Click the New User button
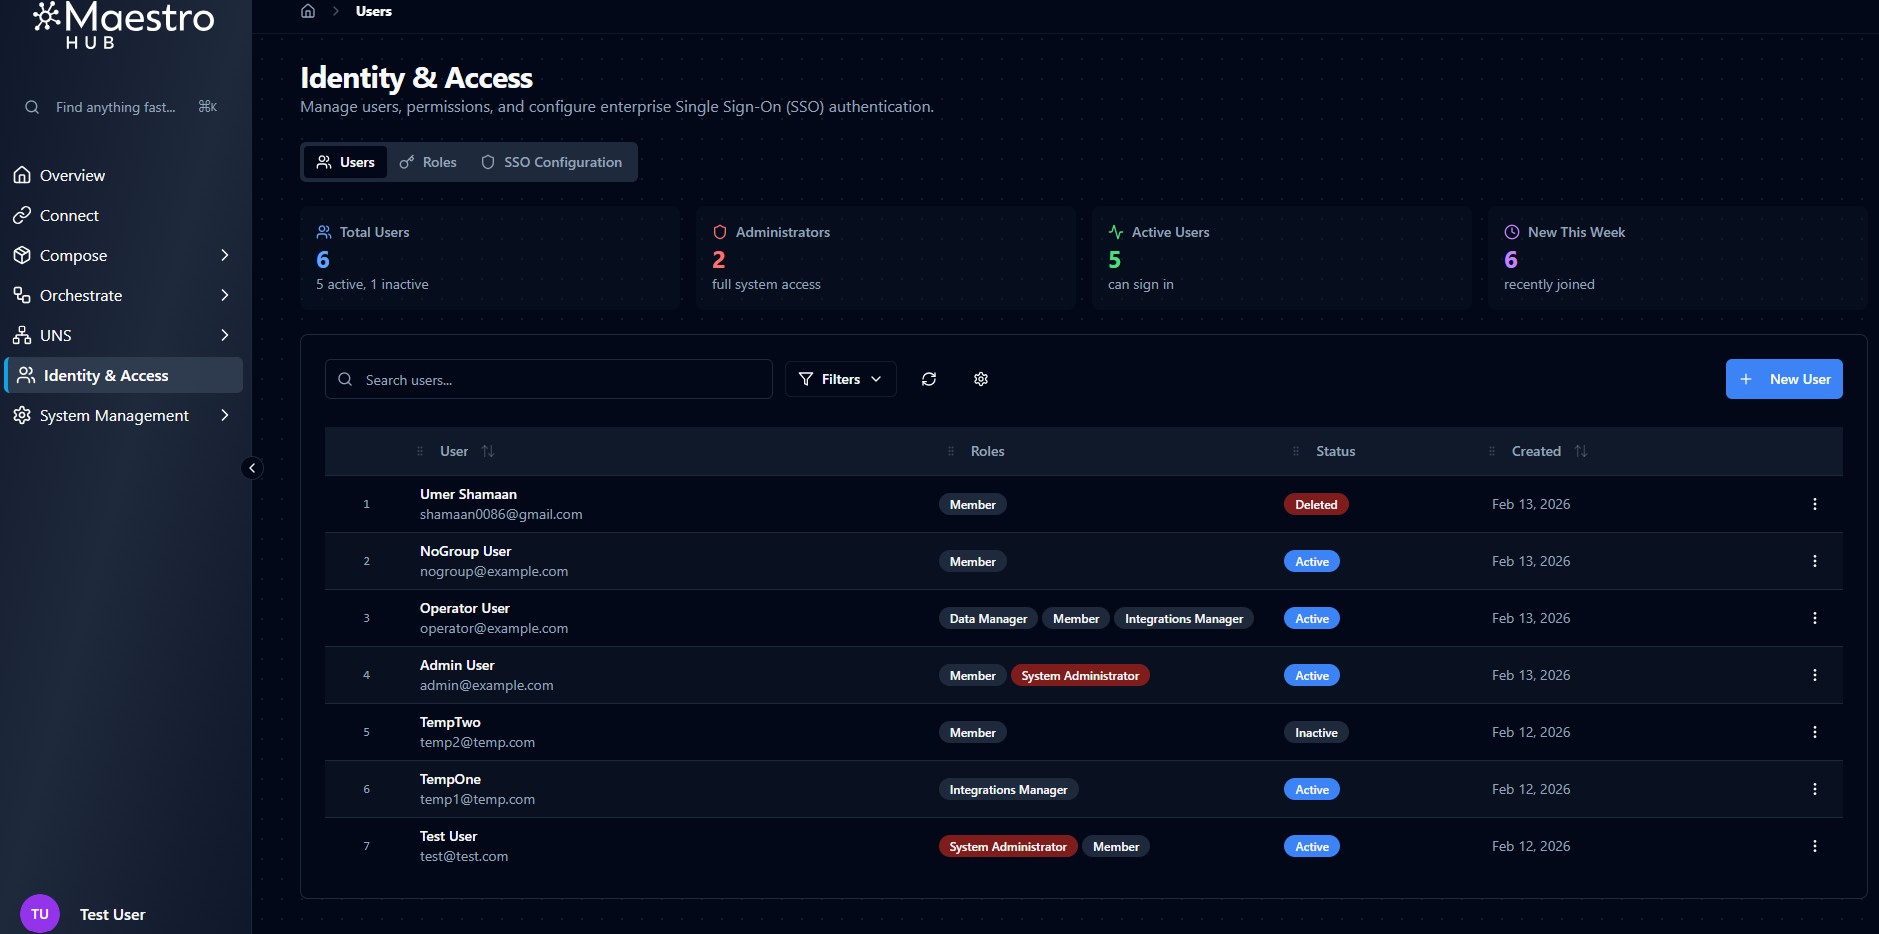 1783,379
